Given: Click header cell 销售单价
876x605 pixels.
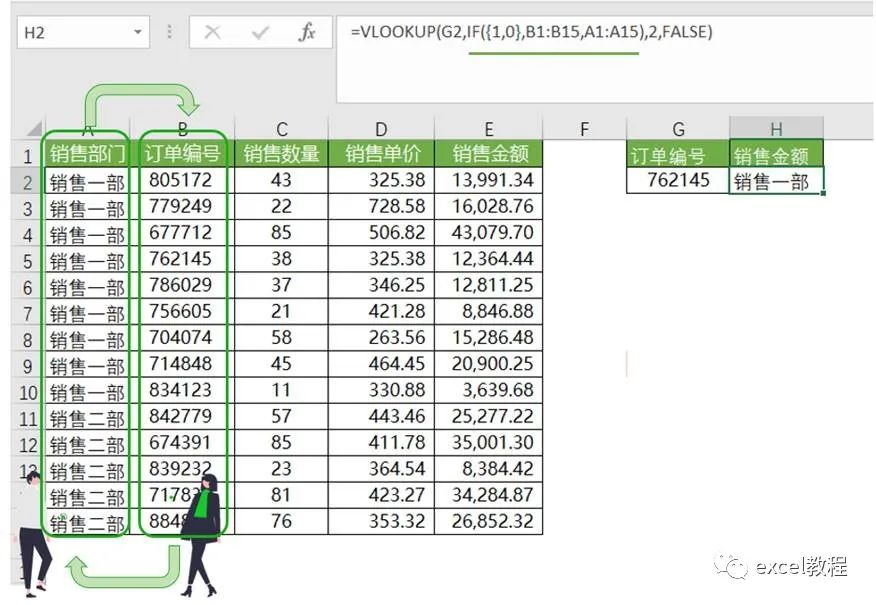Looking at the screenshot, I should 381,154.
